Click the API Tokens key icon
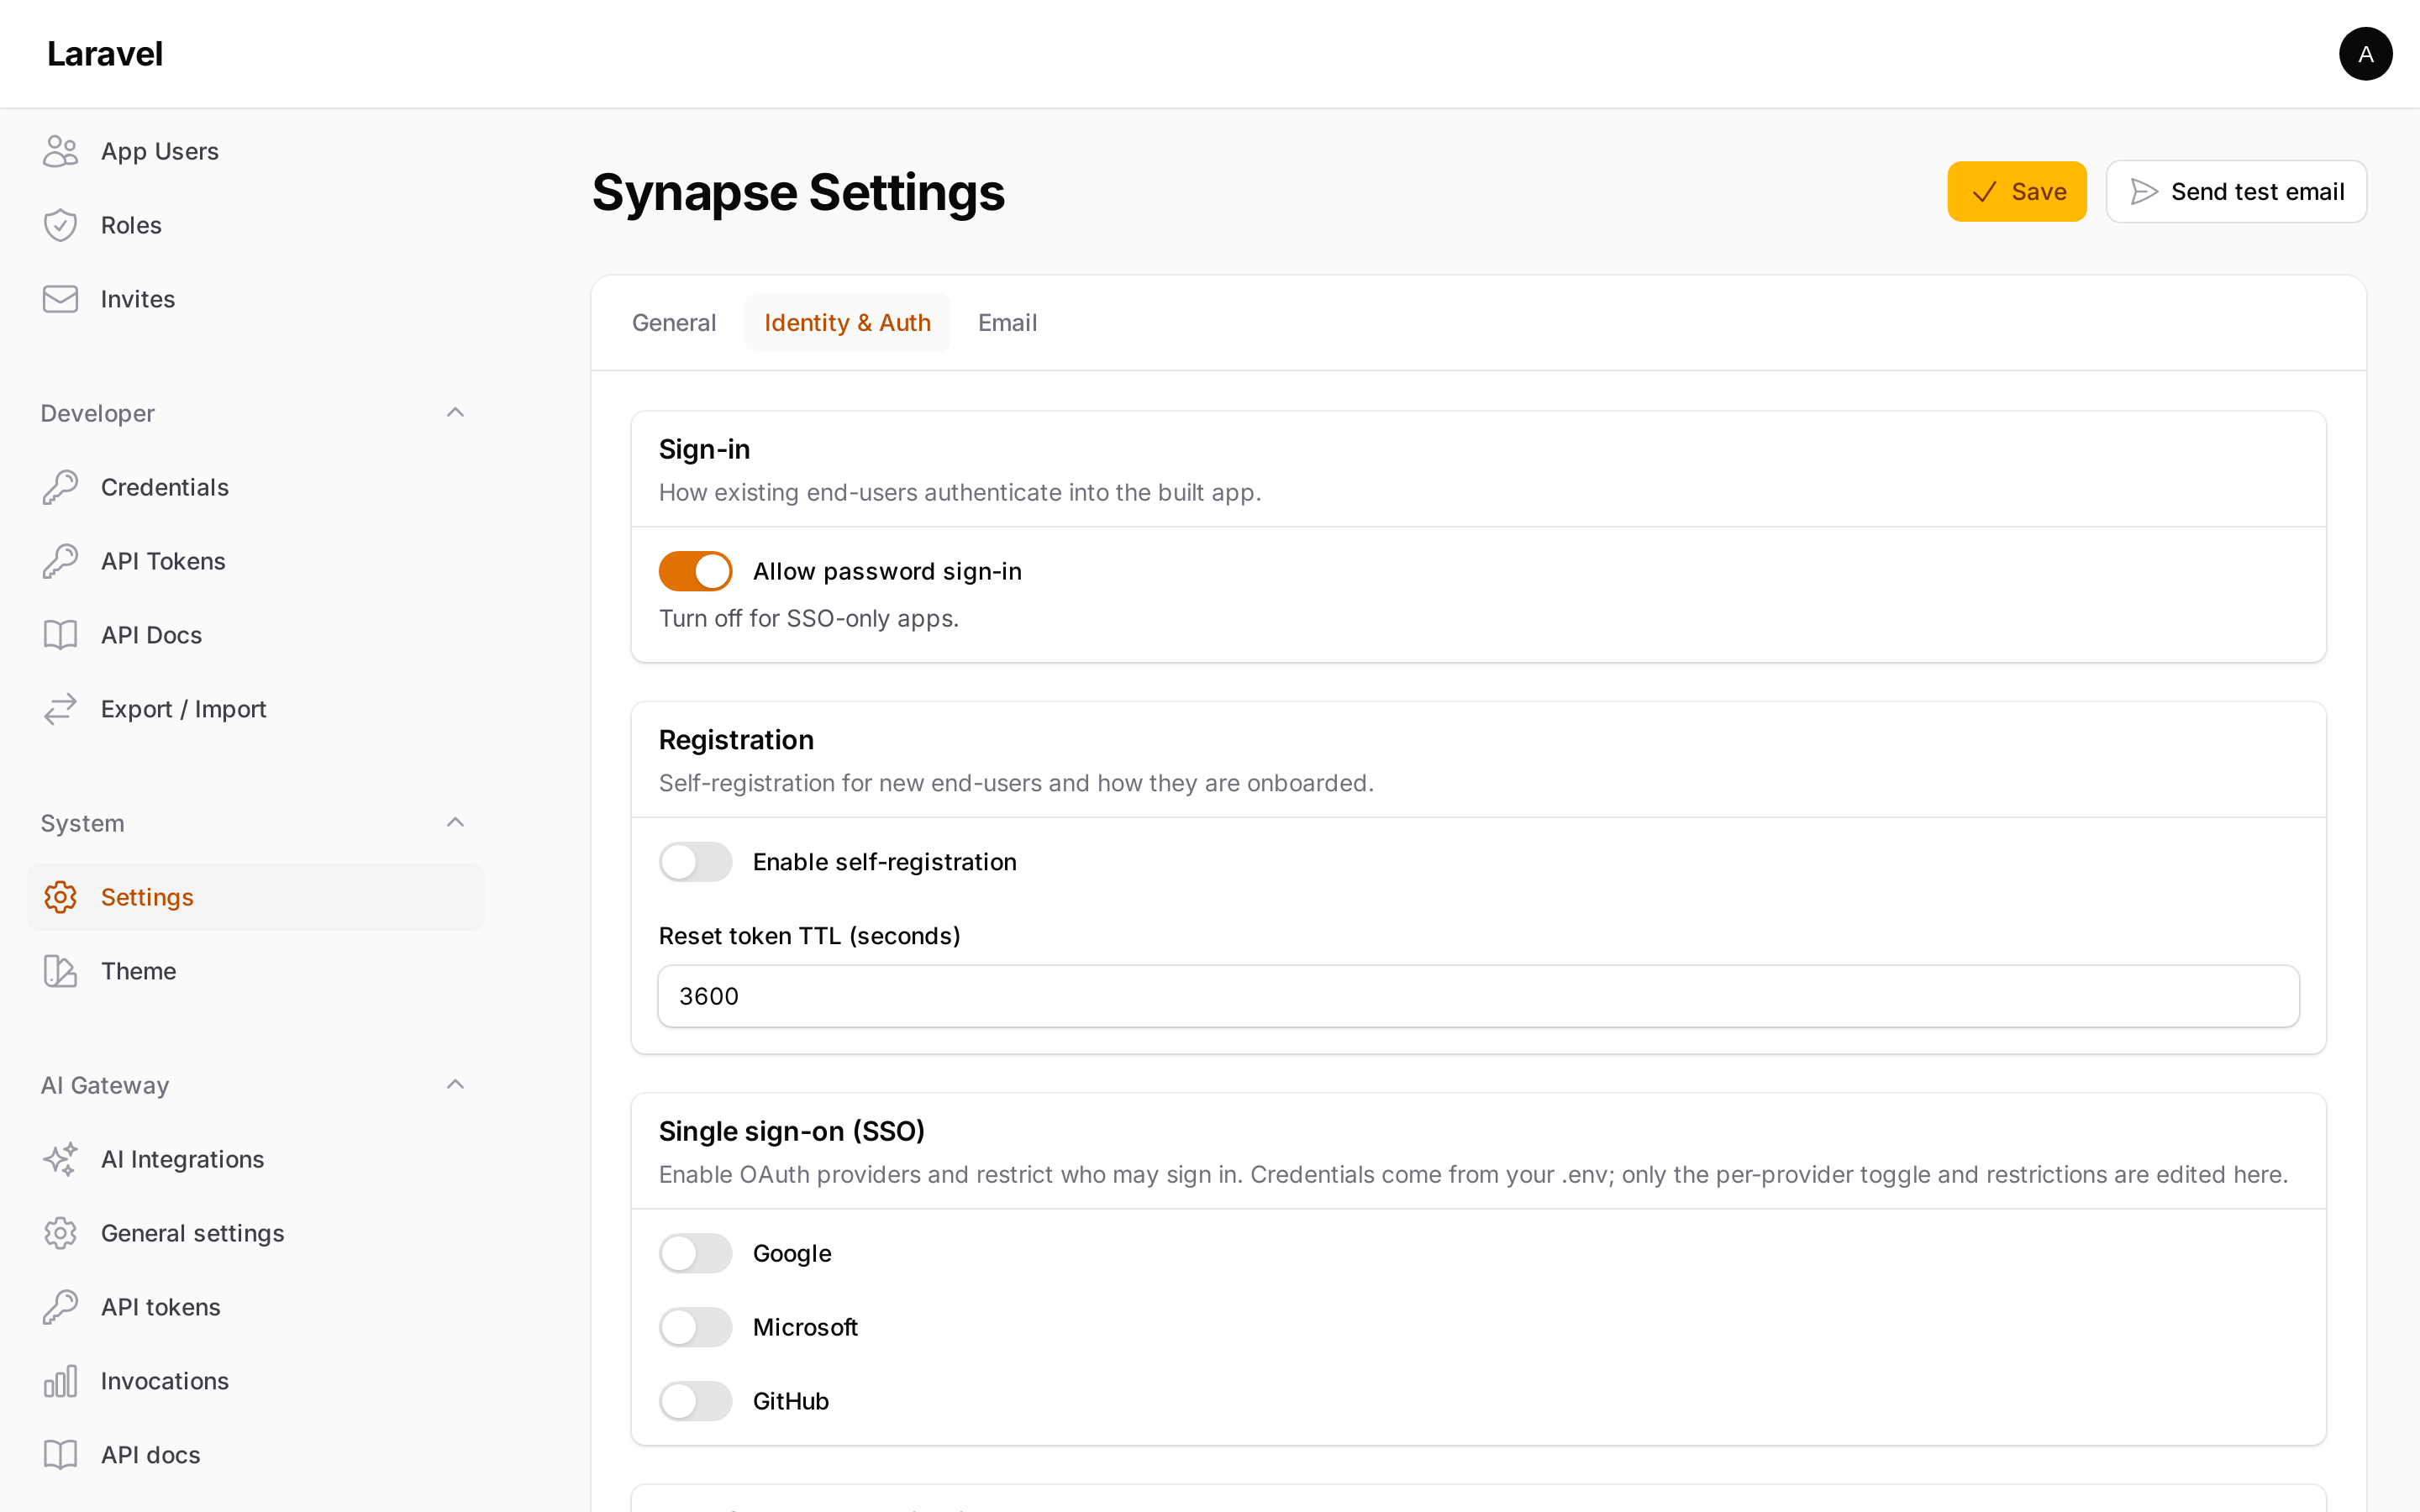2420x1512 pixels. pyautogui.click(x=60, y=561)
